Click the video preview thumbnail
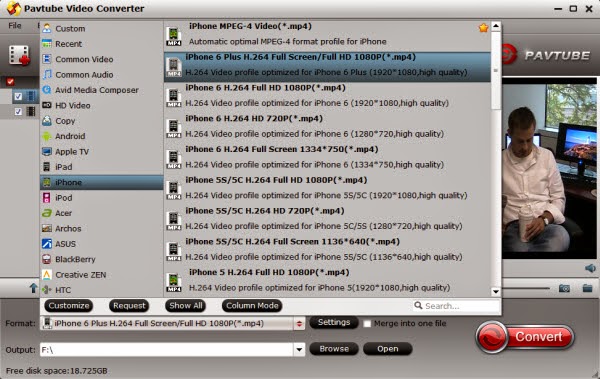The image size is (600, 379). (x=549, y=168)
